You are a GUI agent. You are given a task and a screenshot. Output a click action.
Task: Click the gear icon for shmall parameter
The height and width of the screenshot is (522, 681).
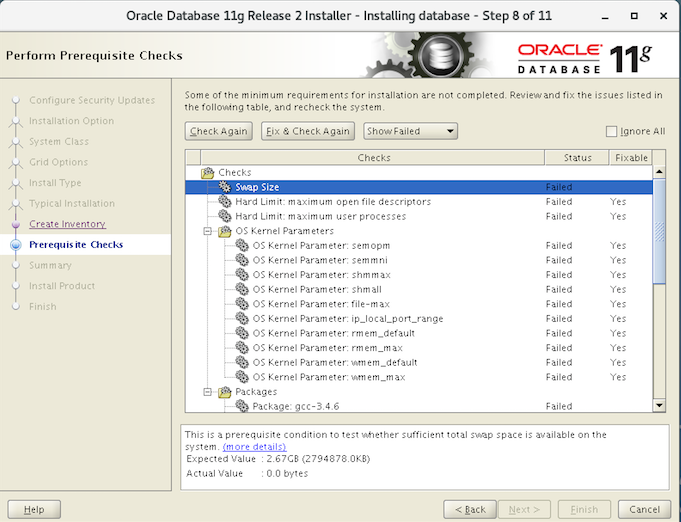242,289
